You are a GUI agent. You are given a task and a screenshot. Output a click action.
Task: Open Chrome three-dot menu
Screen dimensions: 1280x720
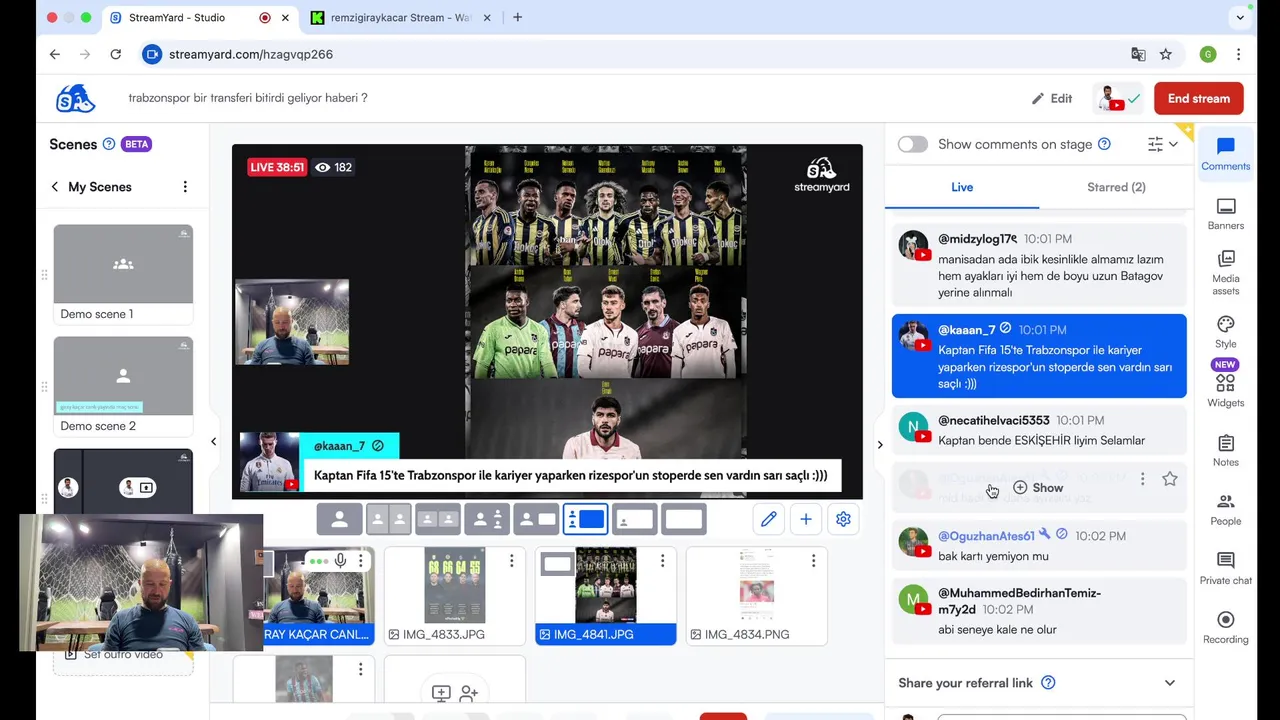(1238, 54)
